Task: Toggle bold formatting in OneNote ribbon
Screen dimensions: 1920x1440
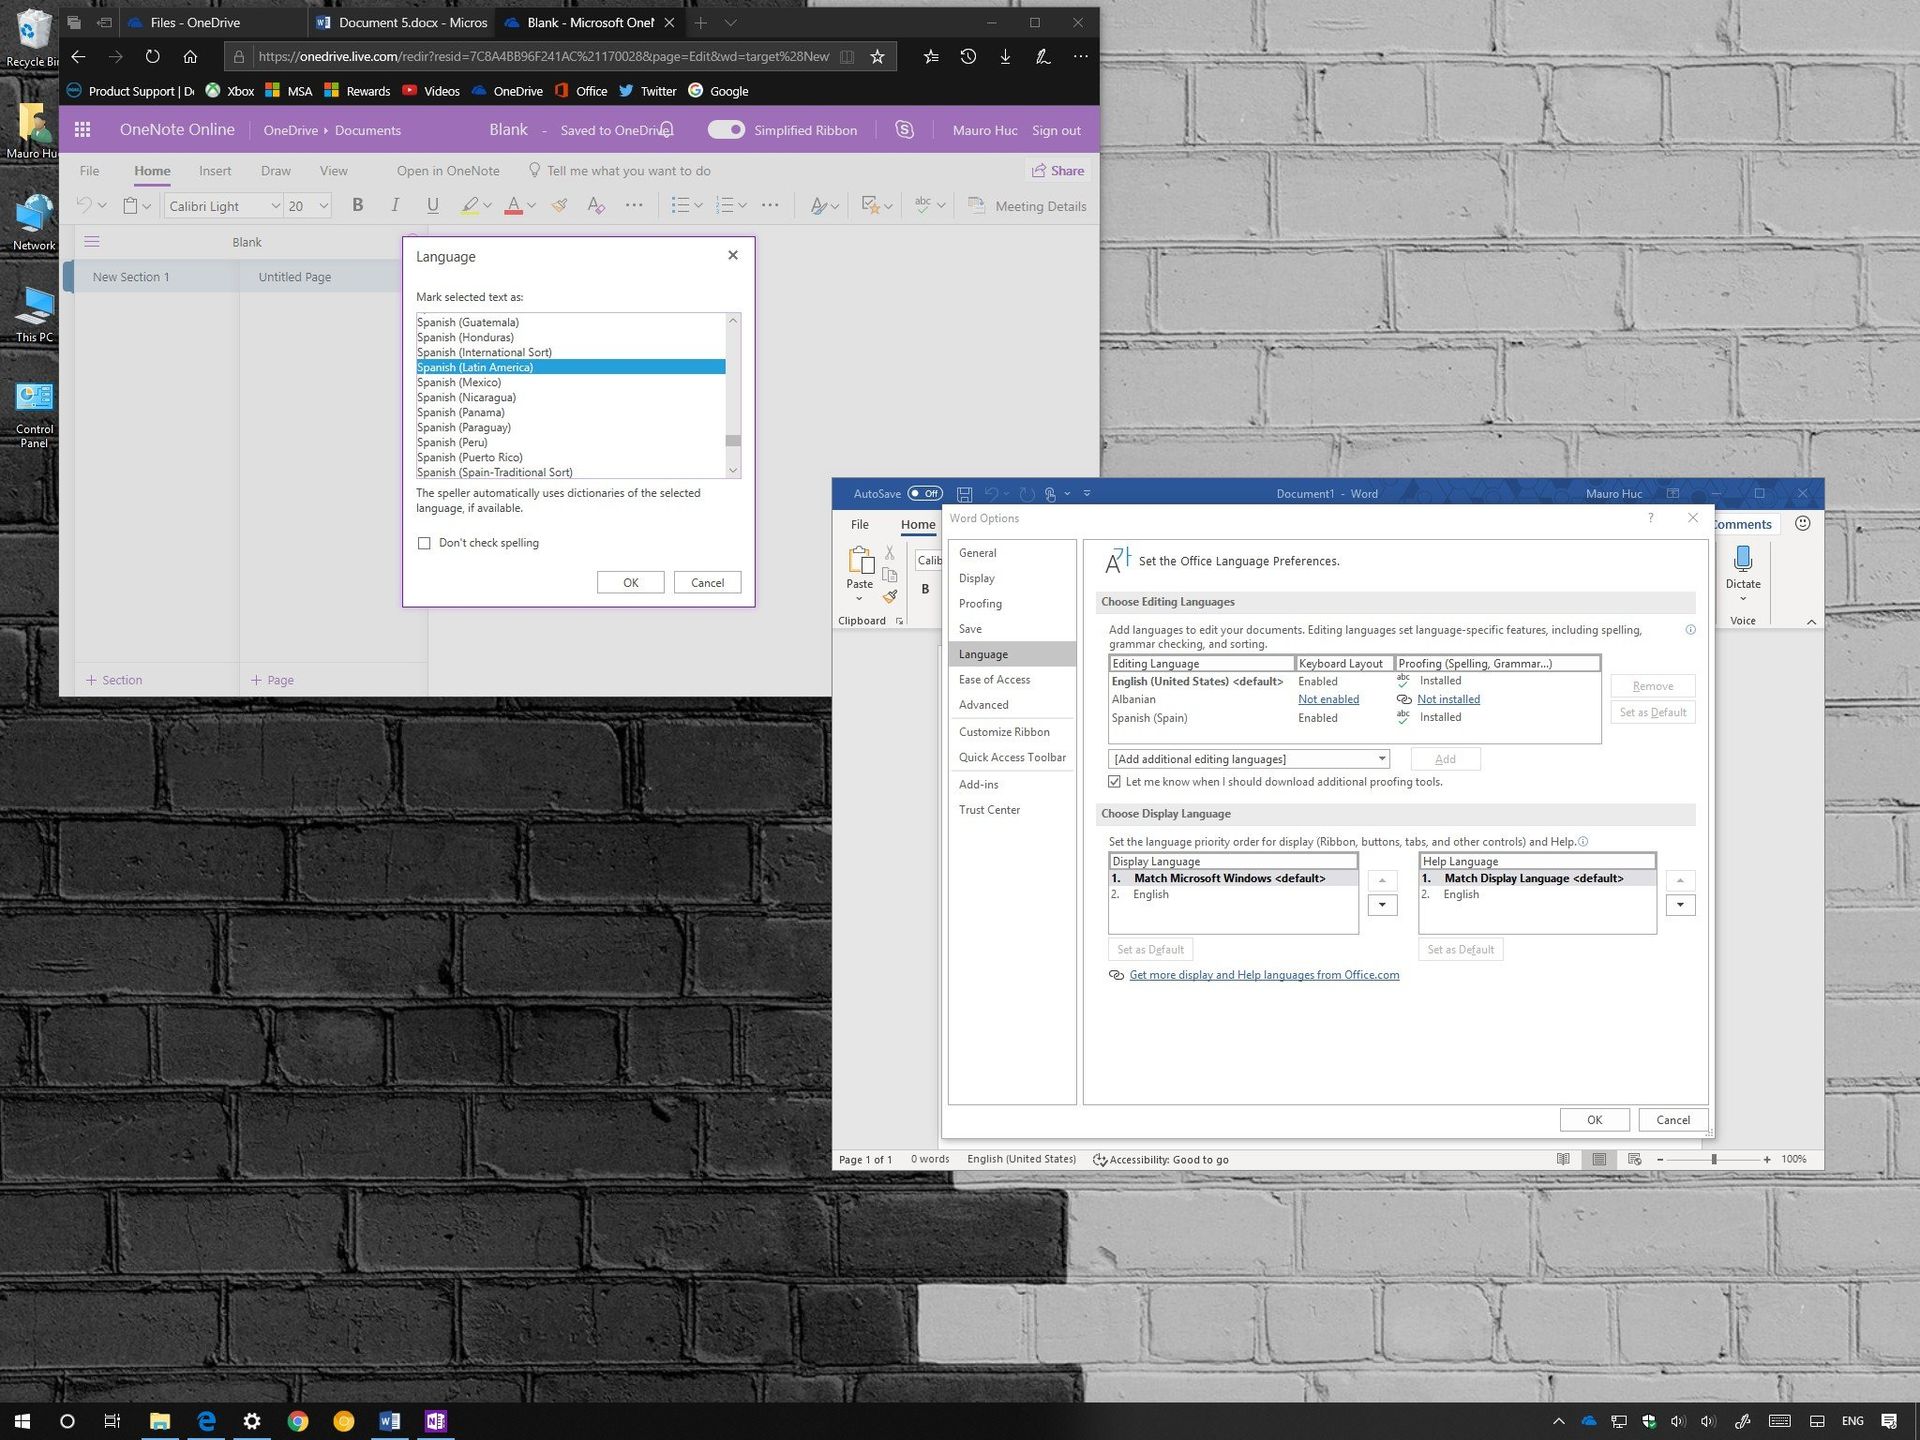Action: (357, 205)
